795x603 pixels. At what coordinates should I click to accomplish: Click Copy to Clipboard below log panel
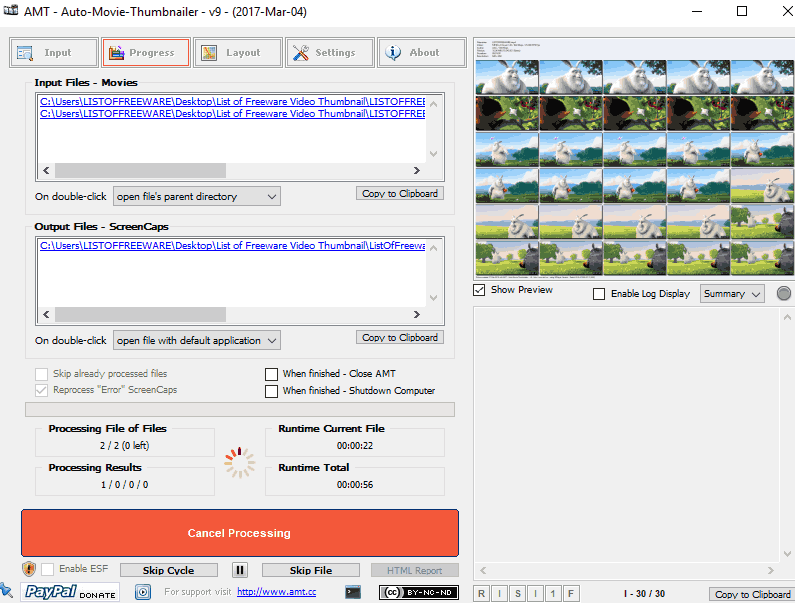pyautogui.click(x=752, y=594)
